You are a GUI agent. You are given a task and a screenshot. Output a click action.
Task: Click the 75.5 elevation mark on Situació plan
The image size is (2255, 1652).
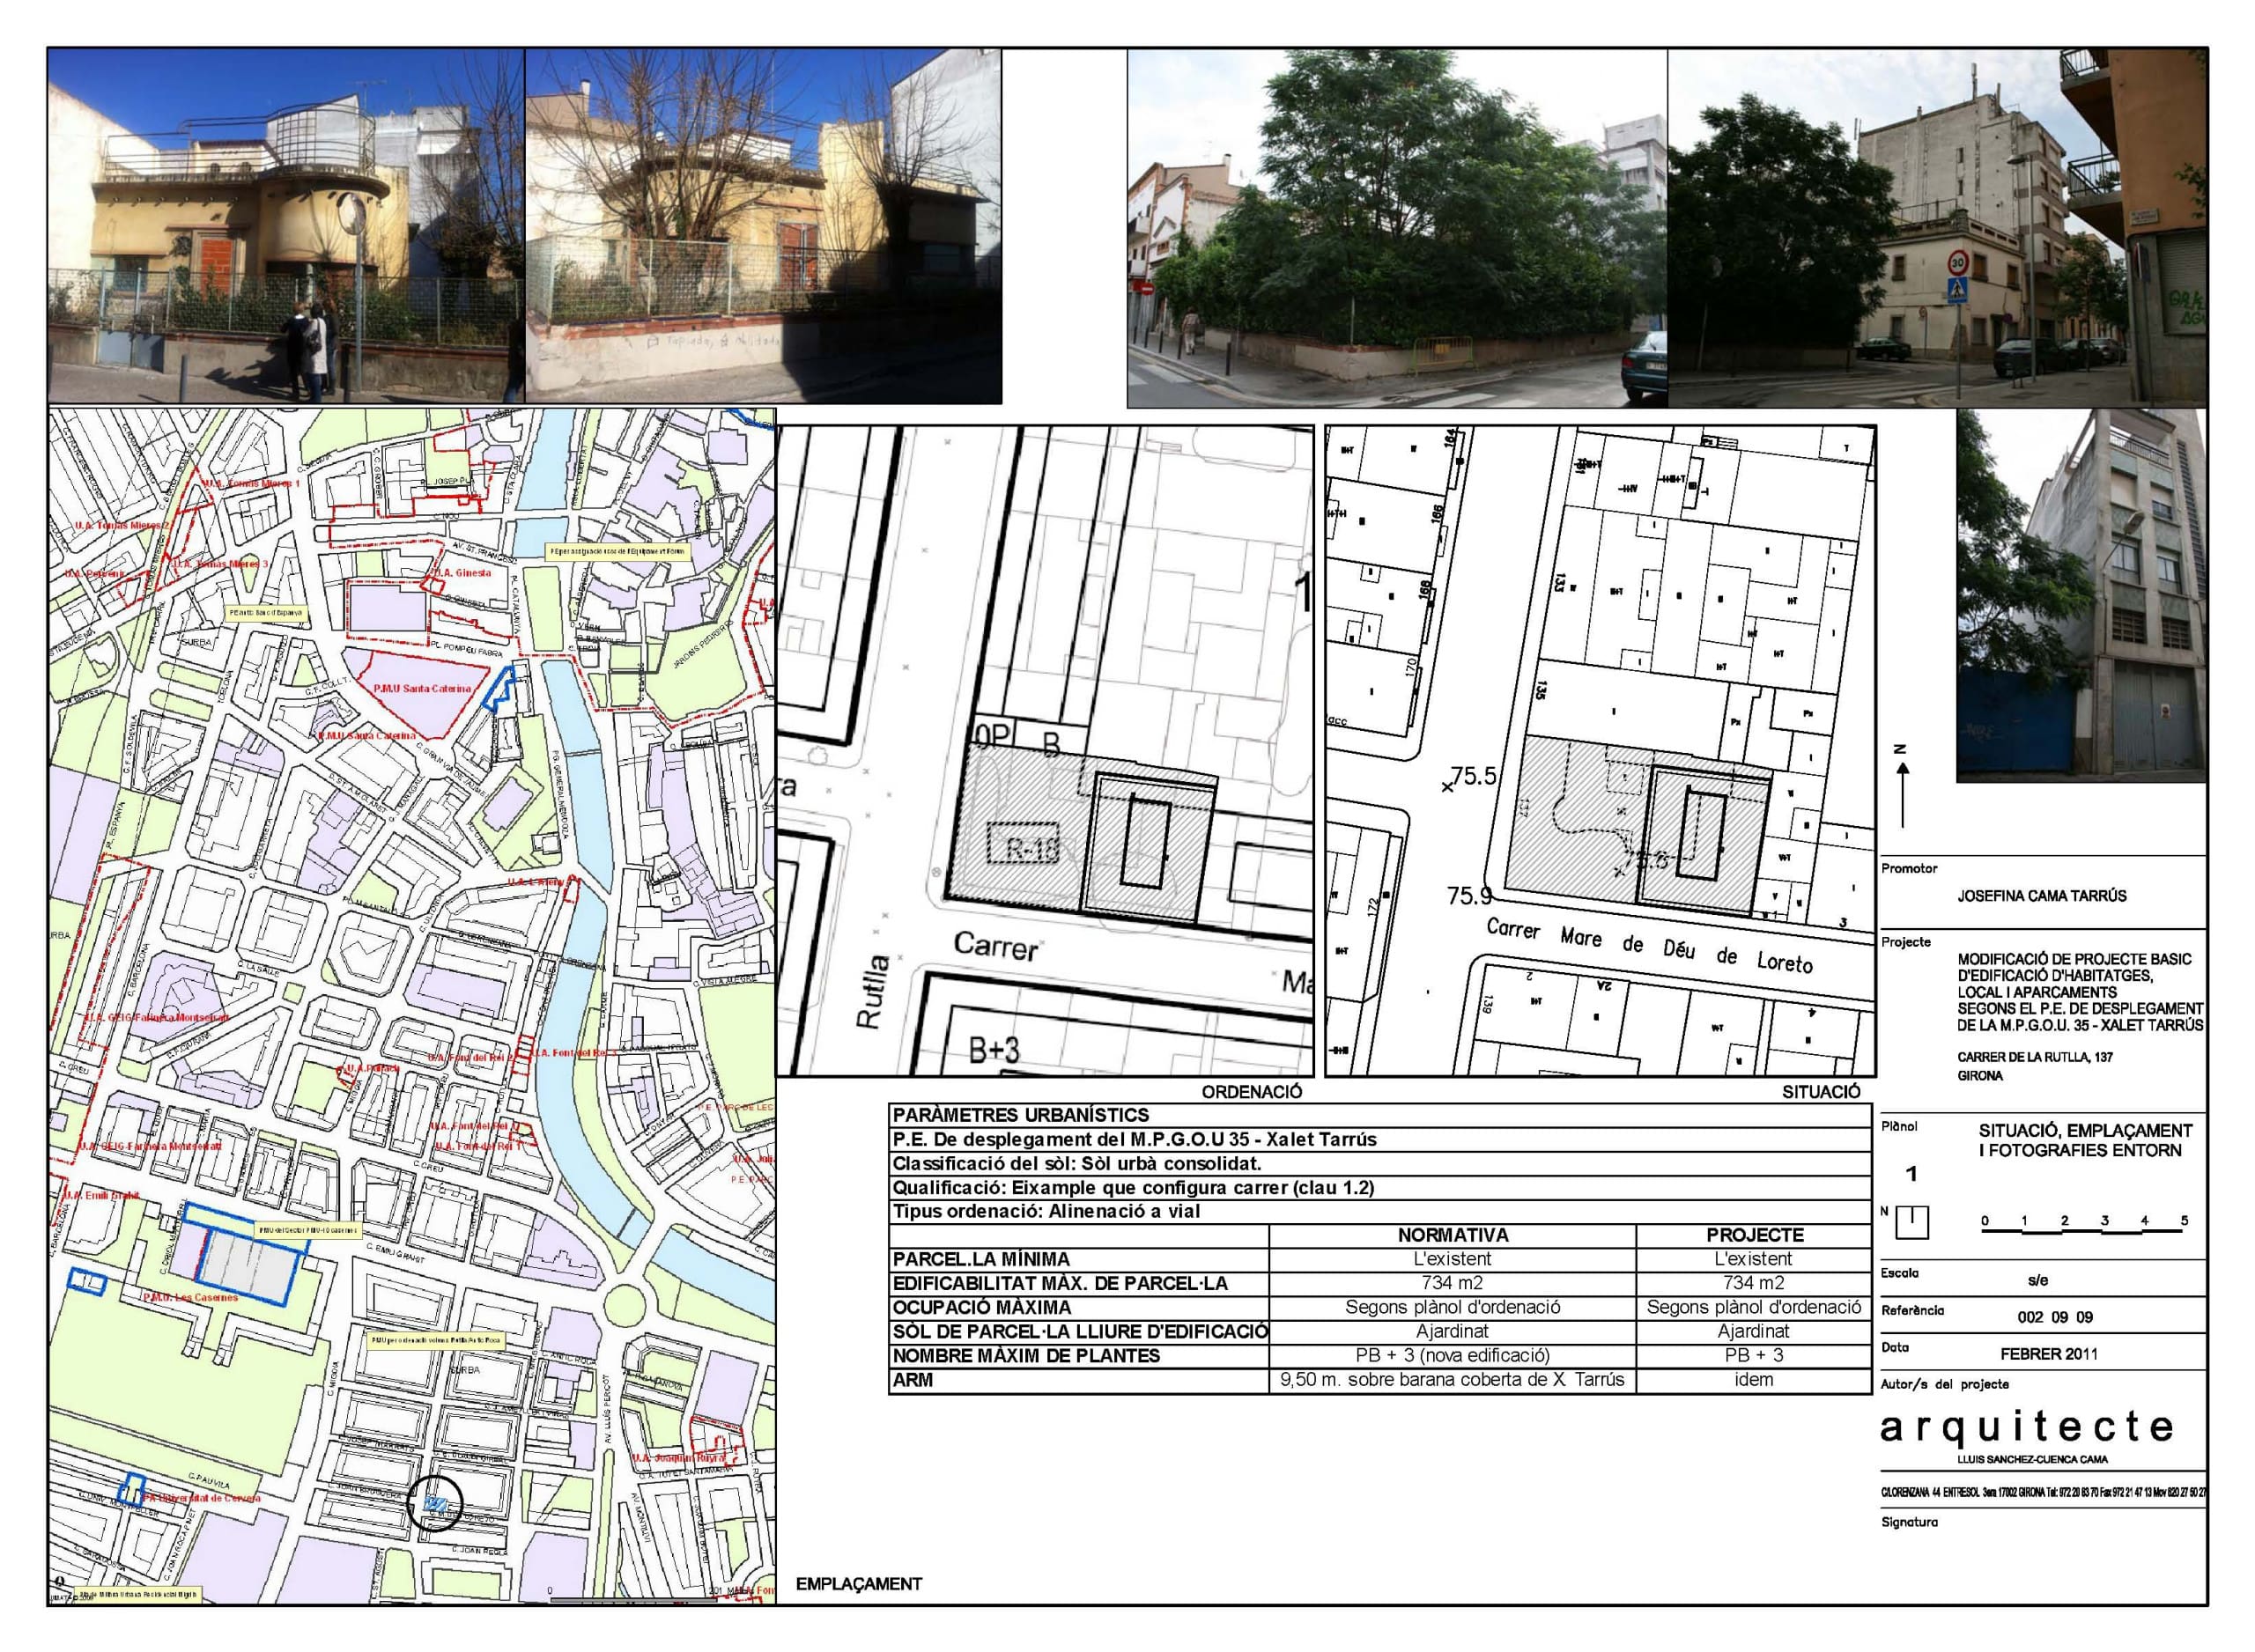[x=1472, y=776]
